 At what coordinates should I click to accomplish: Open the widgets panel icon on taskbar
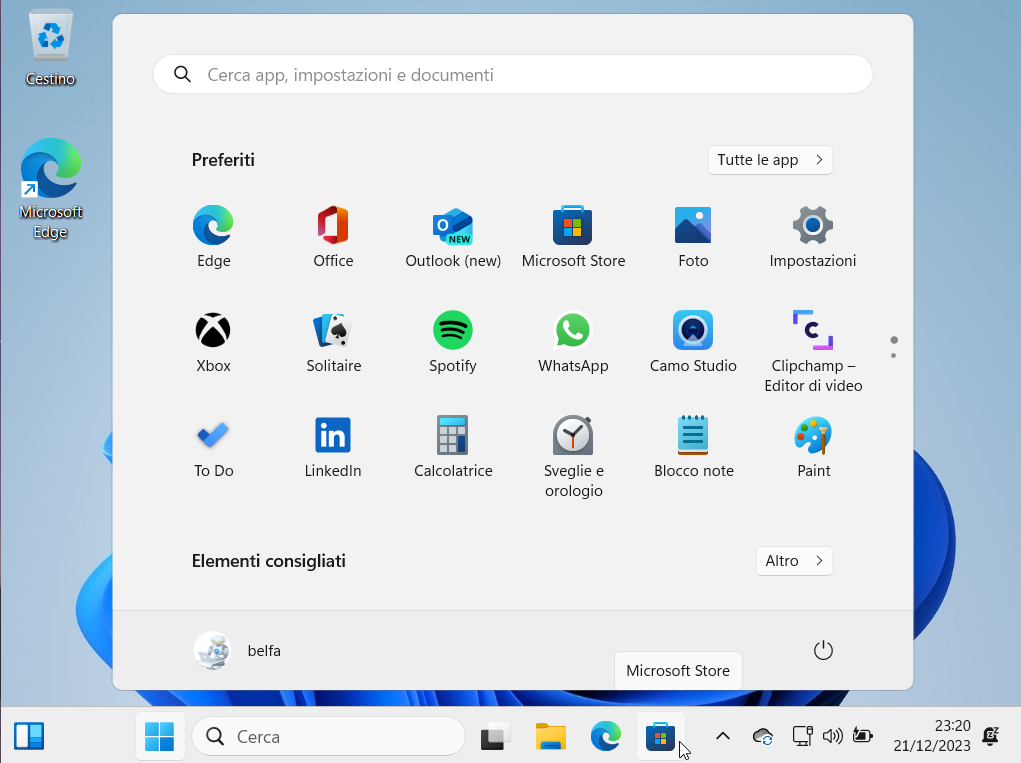click(29, 736)
